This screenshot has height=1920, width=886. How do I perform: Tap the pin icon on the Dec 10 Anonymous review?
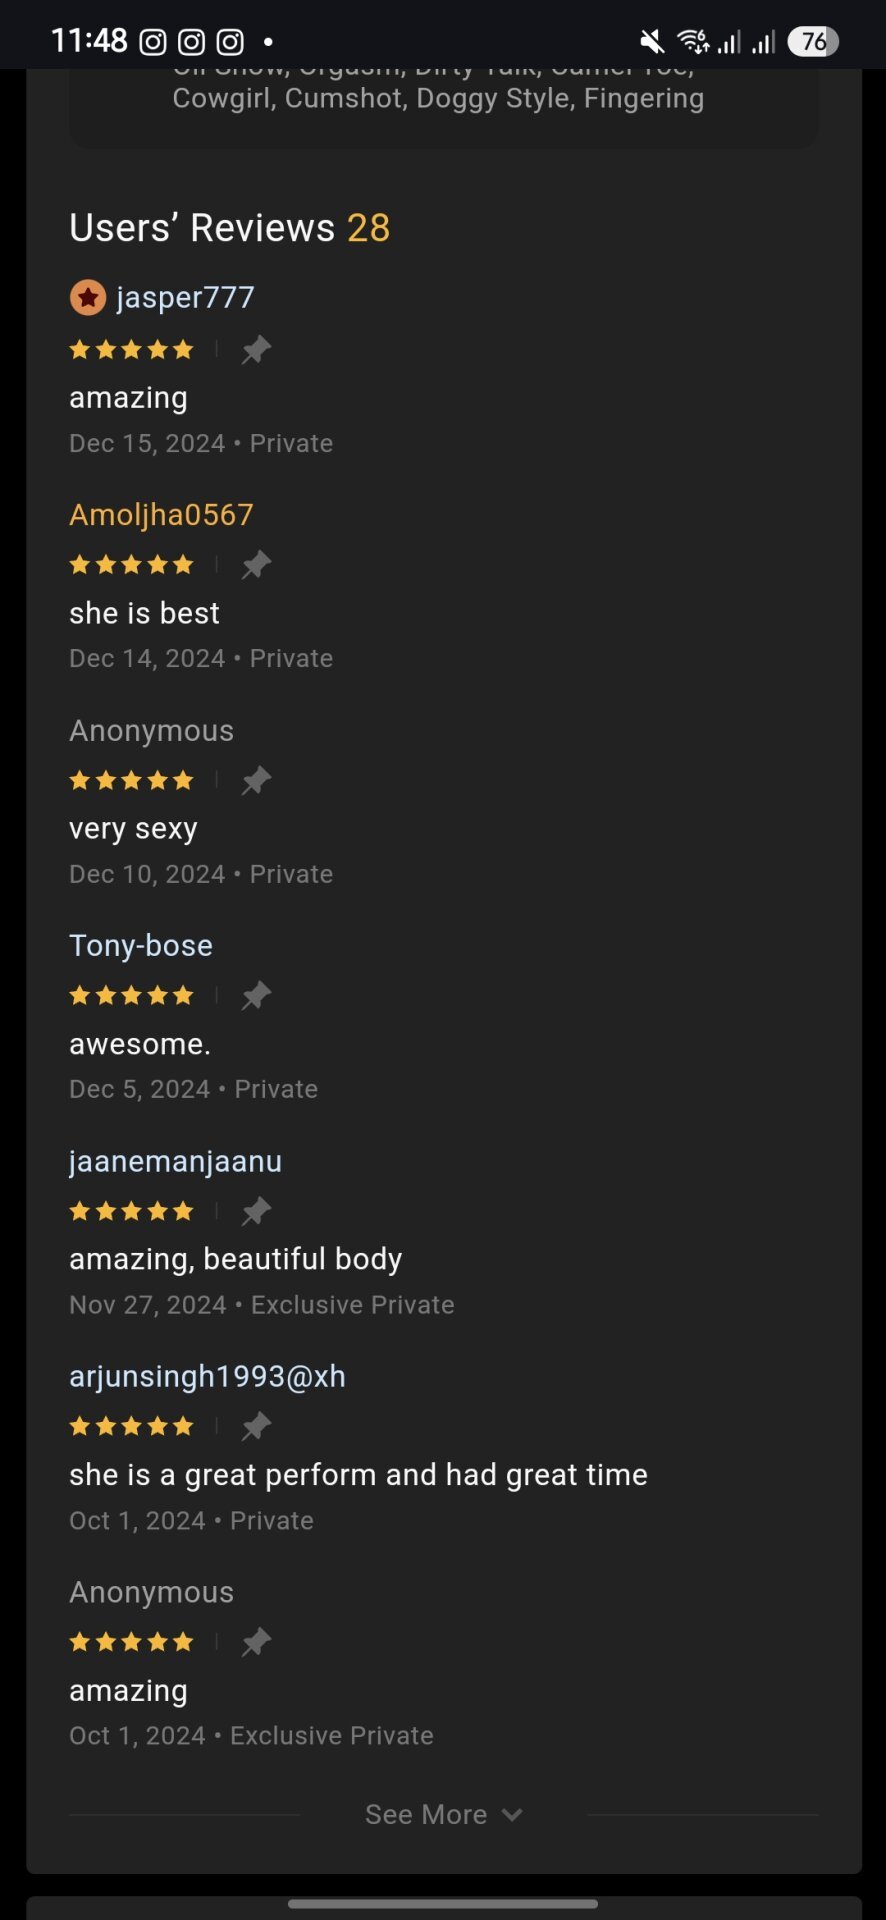256,780
